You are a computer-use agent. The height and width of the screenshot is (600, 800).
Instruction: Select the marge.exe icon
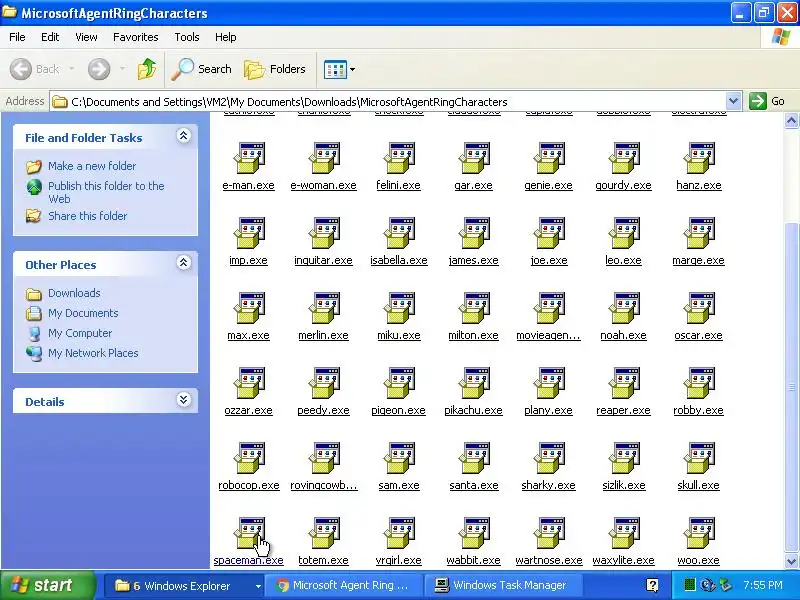point(699,233)
